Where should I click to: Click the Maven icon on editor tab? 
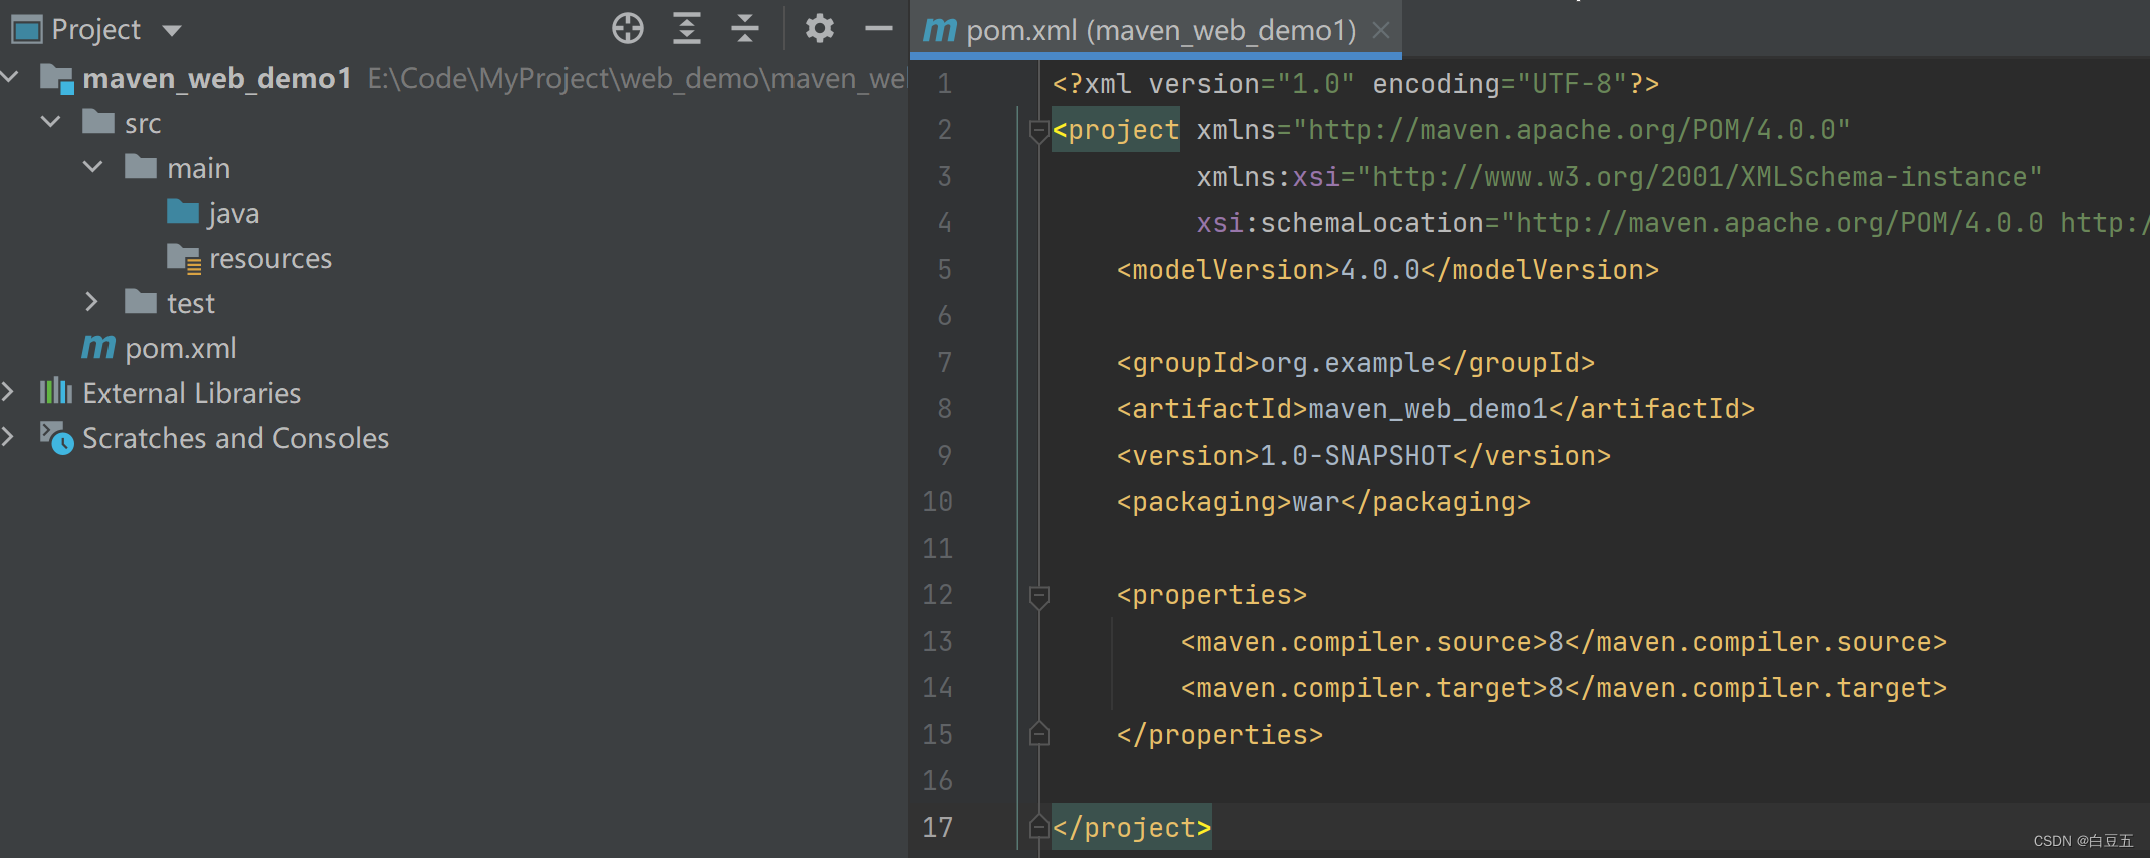(939, 30)
